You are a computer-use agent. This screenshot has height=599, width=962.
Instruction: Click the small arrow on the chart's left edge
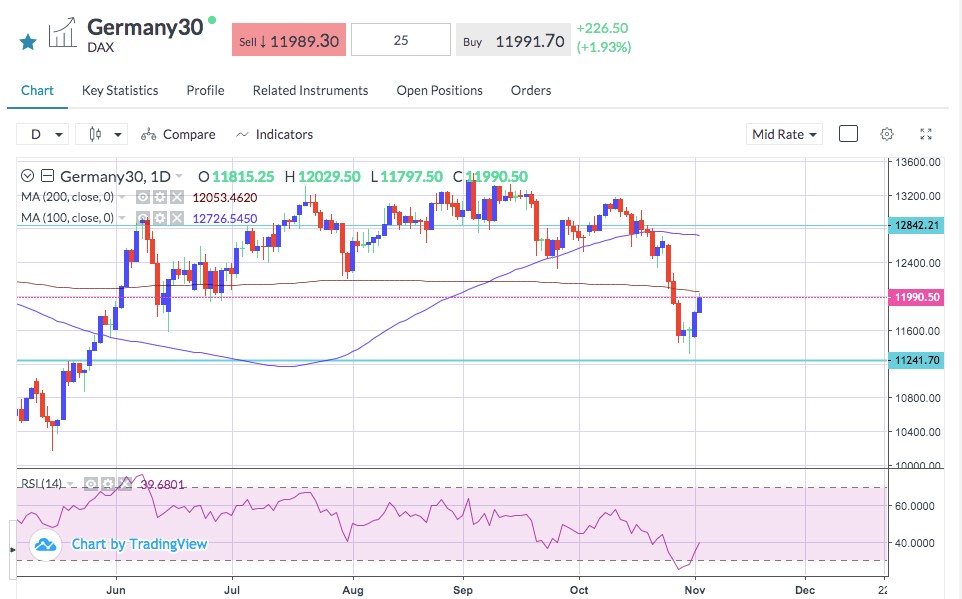(12, 549)
